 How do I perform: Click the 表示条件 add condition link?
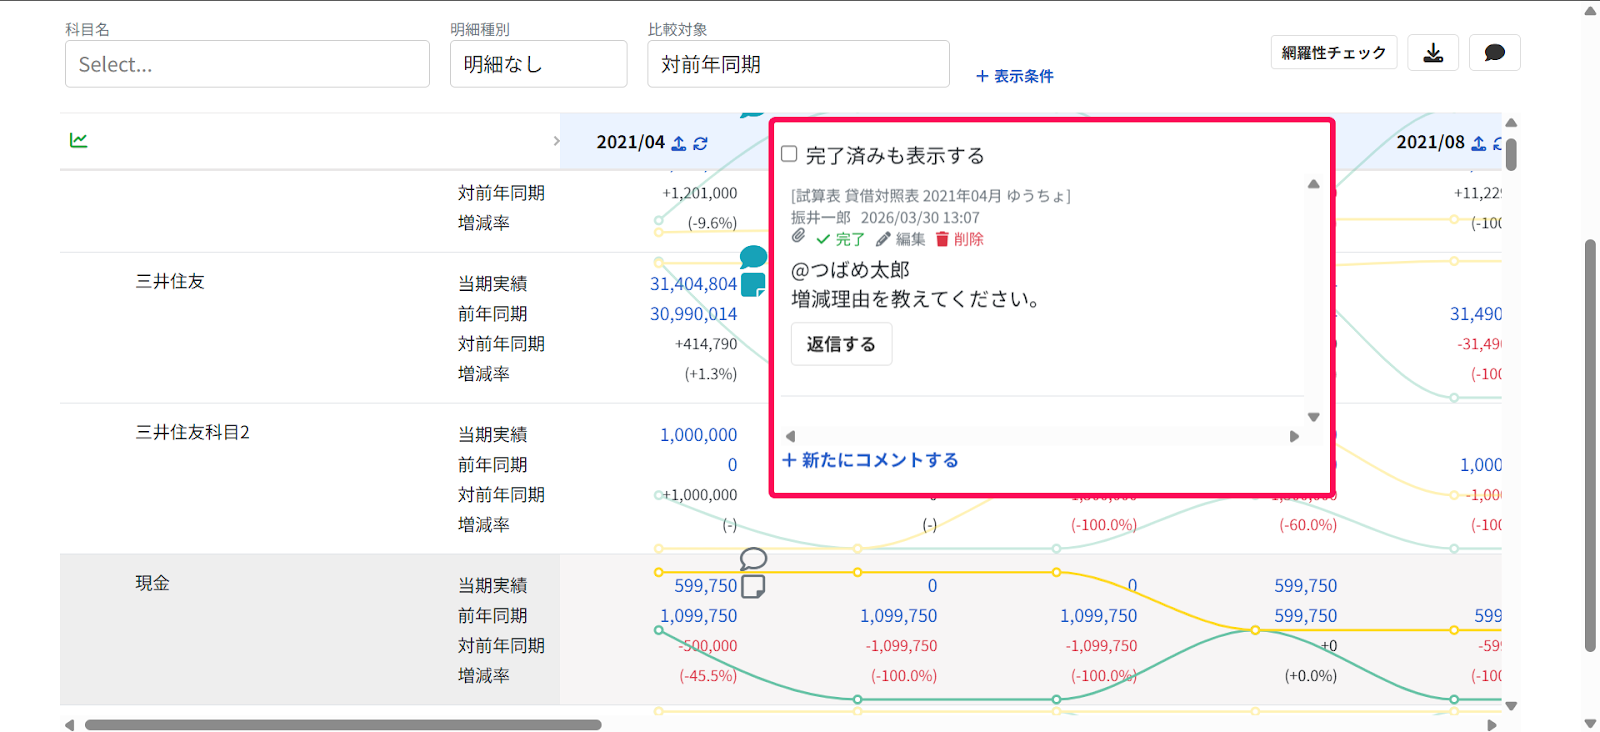[1014, 76]
